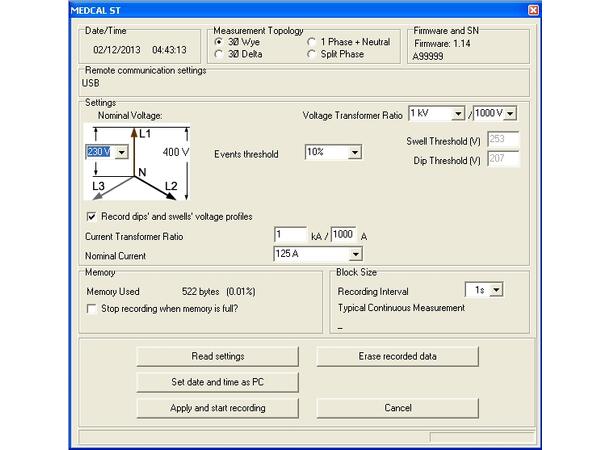Select the 3Ø Wye topology radio button
The image size is (610, 450).
point(219,42)
